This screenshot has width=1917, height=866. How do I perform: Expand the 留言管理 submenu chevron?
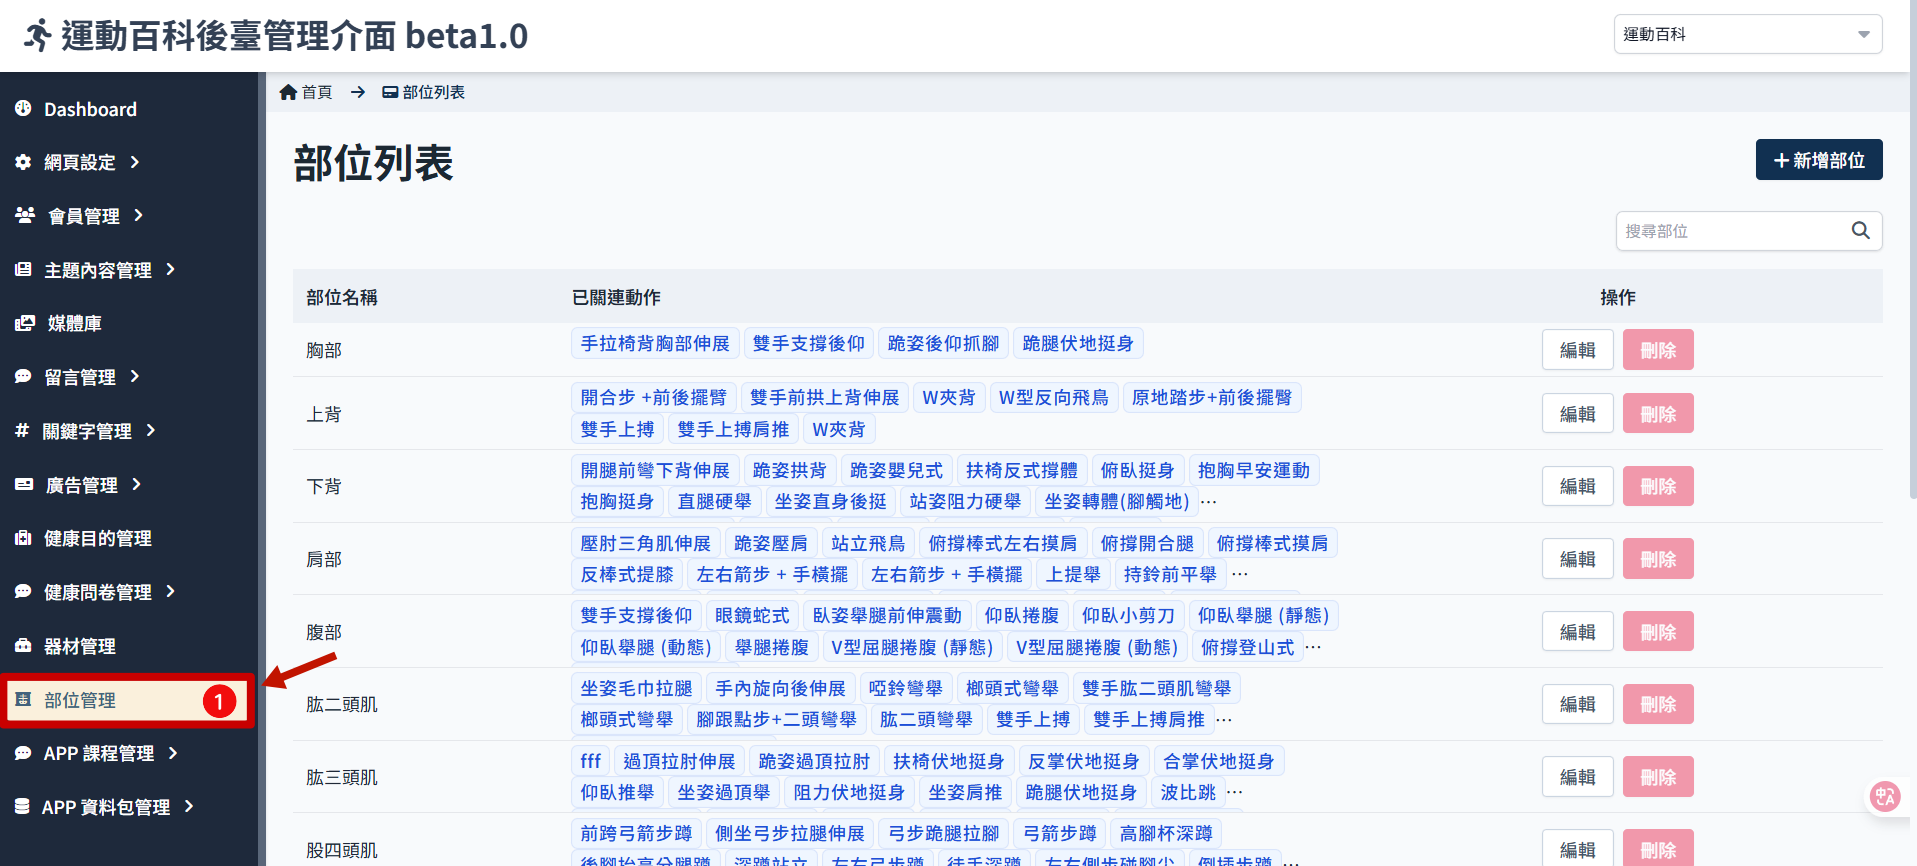pyautogui.click(x=134, y=376)
